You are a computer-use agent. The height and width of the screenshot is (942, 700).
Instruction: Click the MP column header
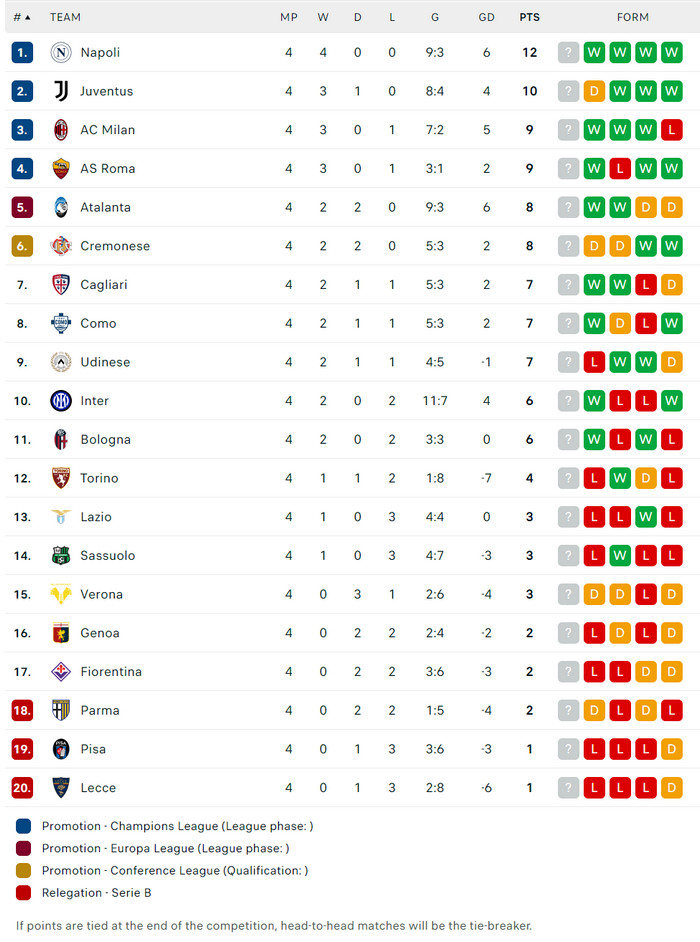click(x=289, y=17)
